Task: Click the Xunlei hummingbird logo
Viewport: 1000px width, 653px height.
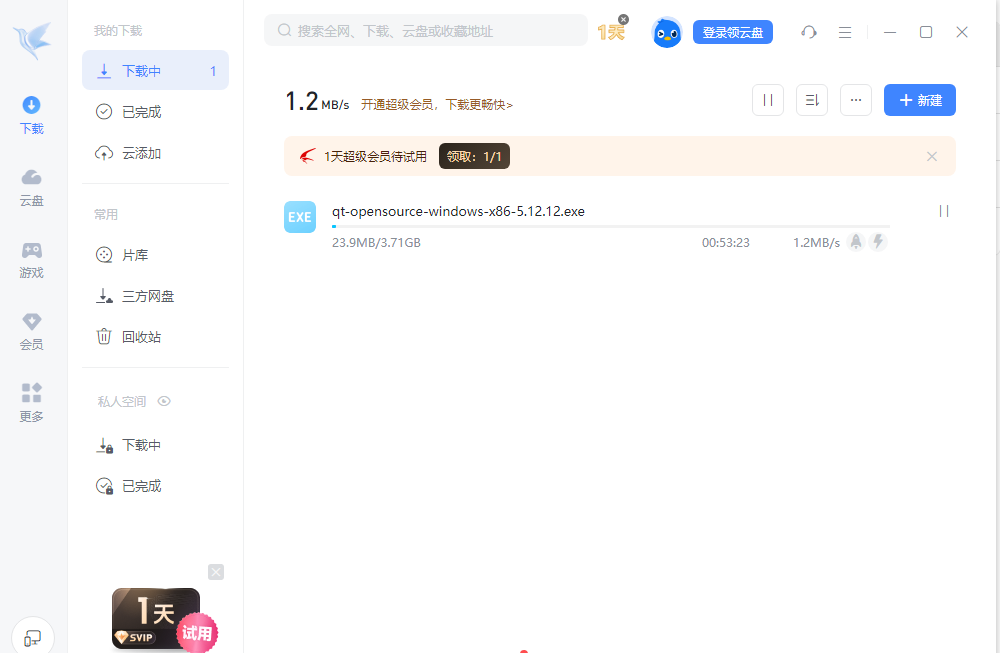Action: [32, 40]
